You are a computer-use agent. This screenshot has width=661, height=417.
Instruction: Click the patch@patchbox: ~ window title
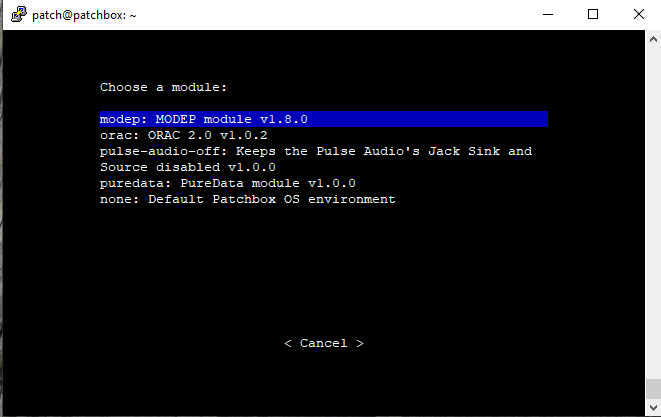click(x=84, y=16)
